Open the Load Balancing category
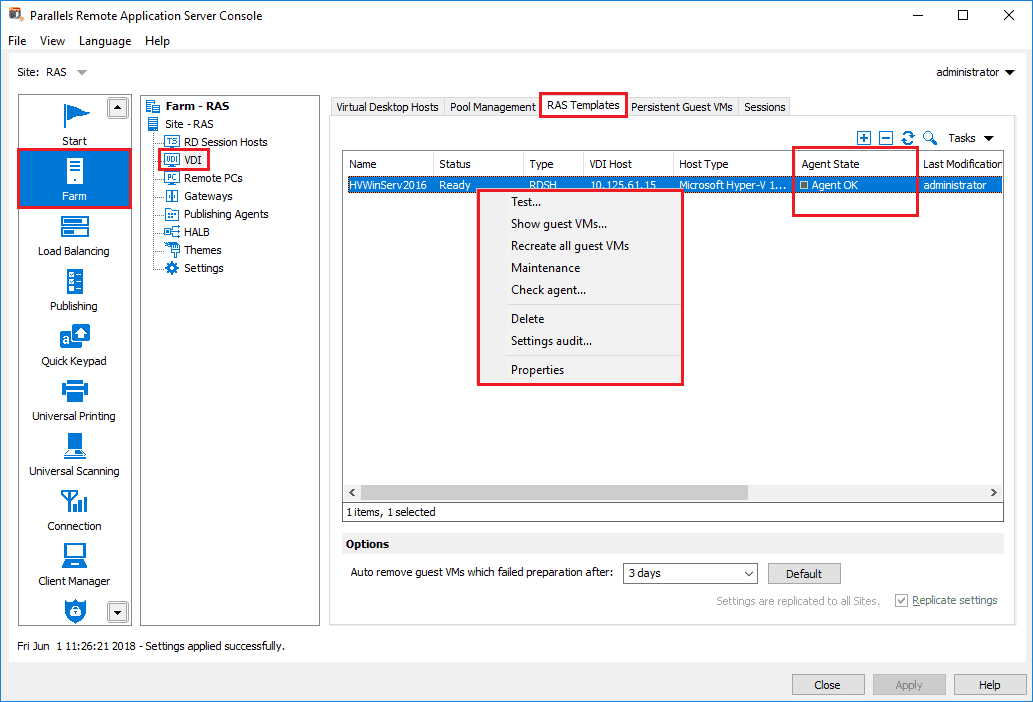Viewport: 1033px width, 702px height. (x=74, y=236)
